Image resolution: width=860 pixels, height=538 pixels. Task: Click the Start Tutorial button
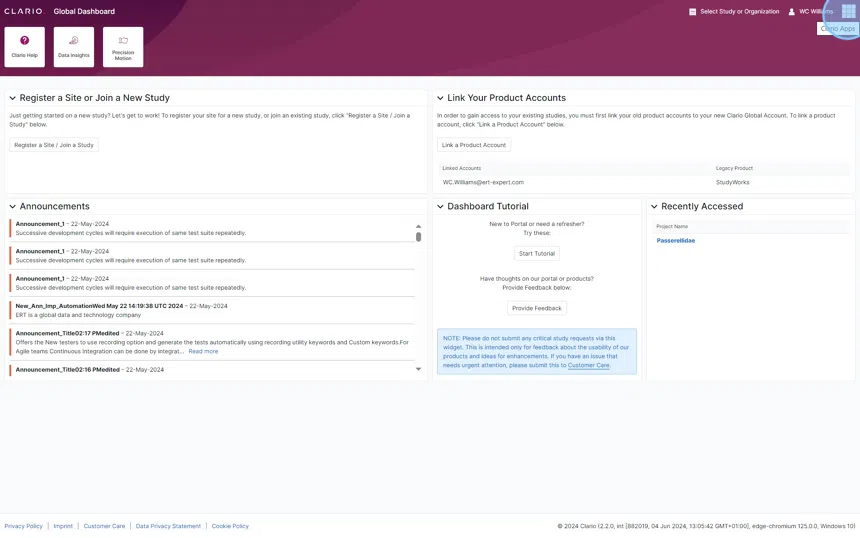click(x=537, y=253)
